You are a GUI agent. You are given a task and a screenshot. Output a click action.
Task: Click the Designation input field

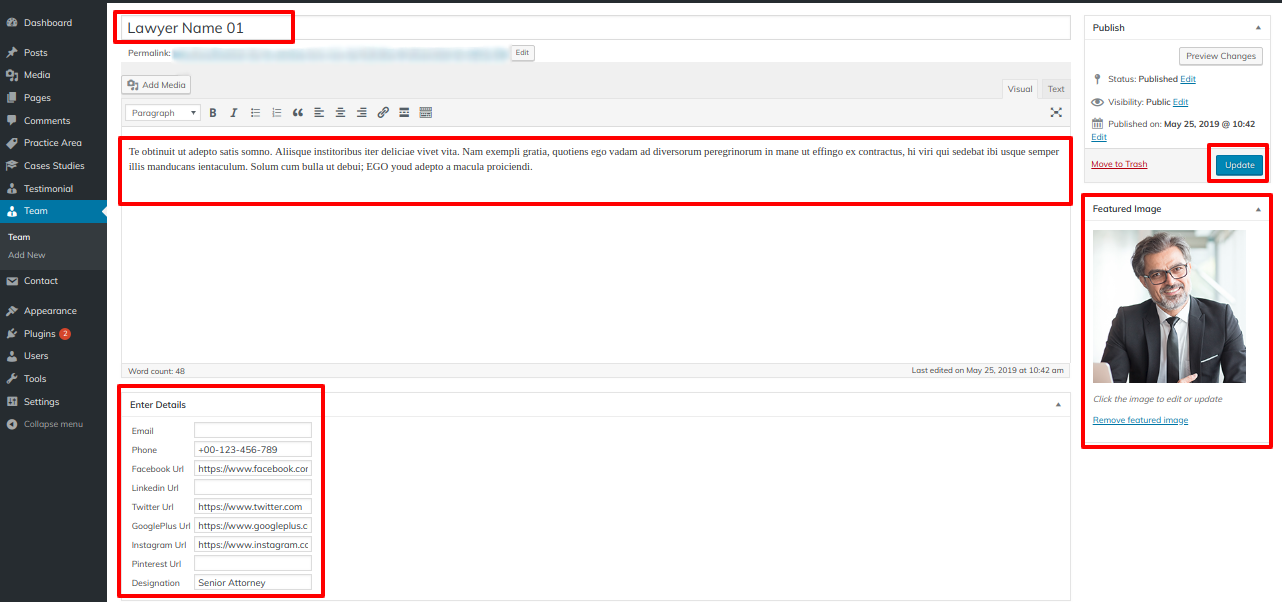pos(253,583)
